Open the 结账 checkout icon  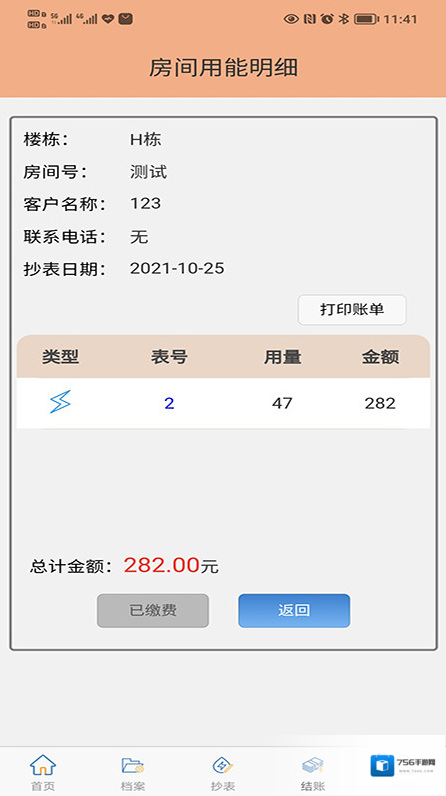[313, 765]
